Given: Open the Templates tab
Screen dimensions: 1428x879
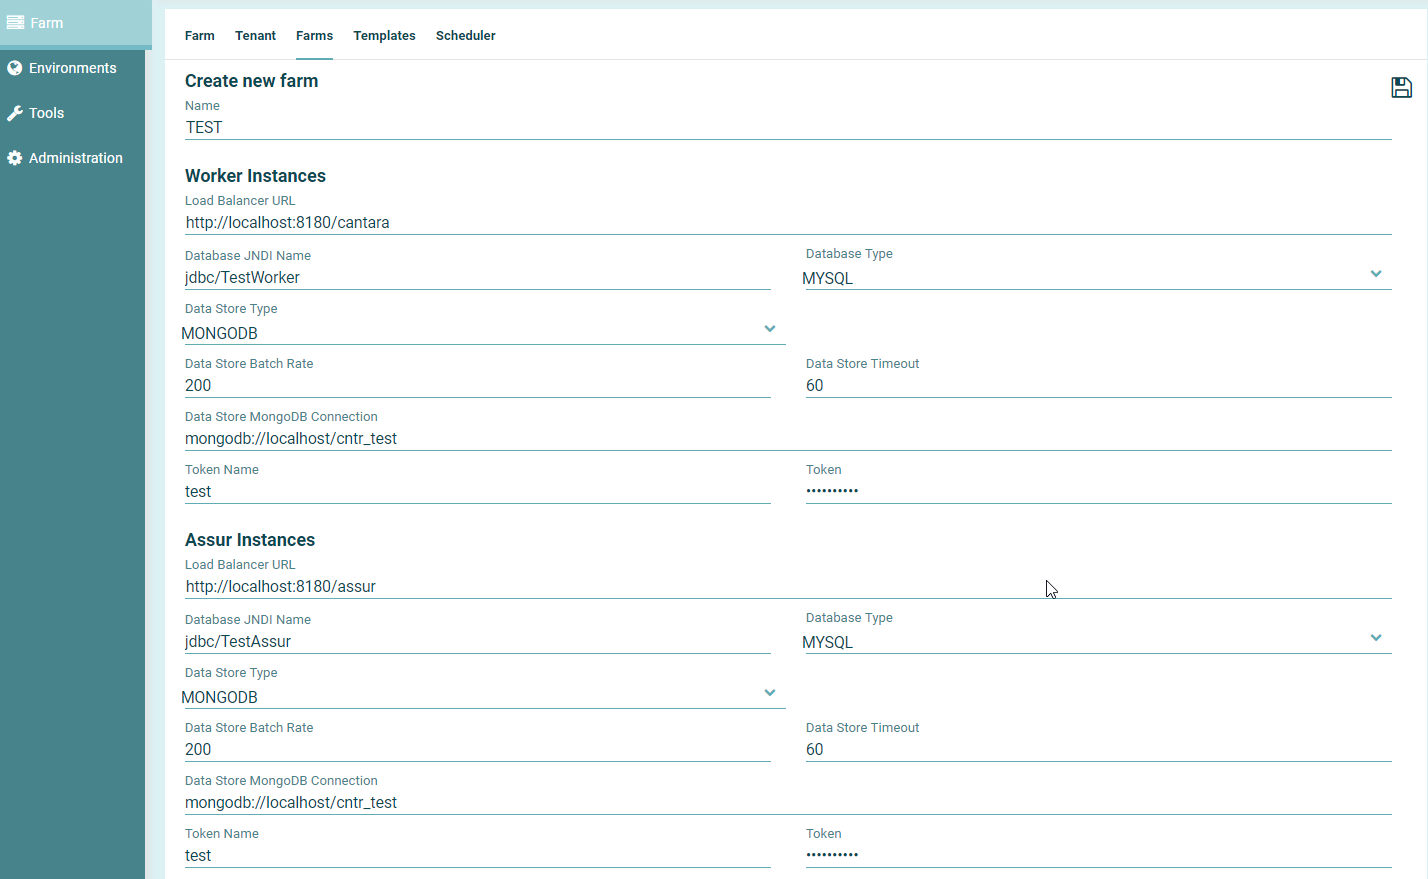Looking at the screenshot, I should pyautogui.click(x=384, y=35).
